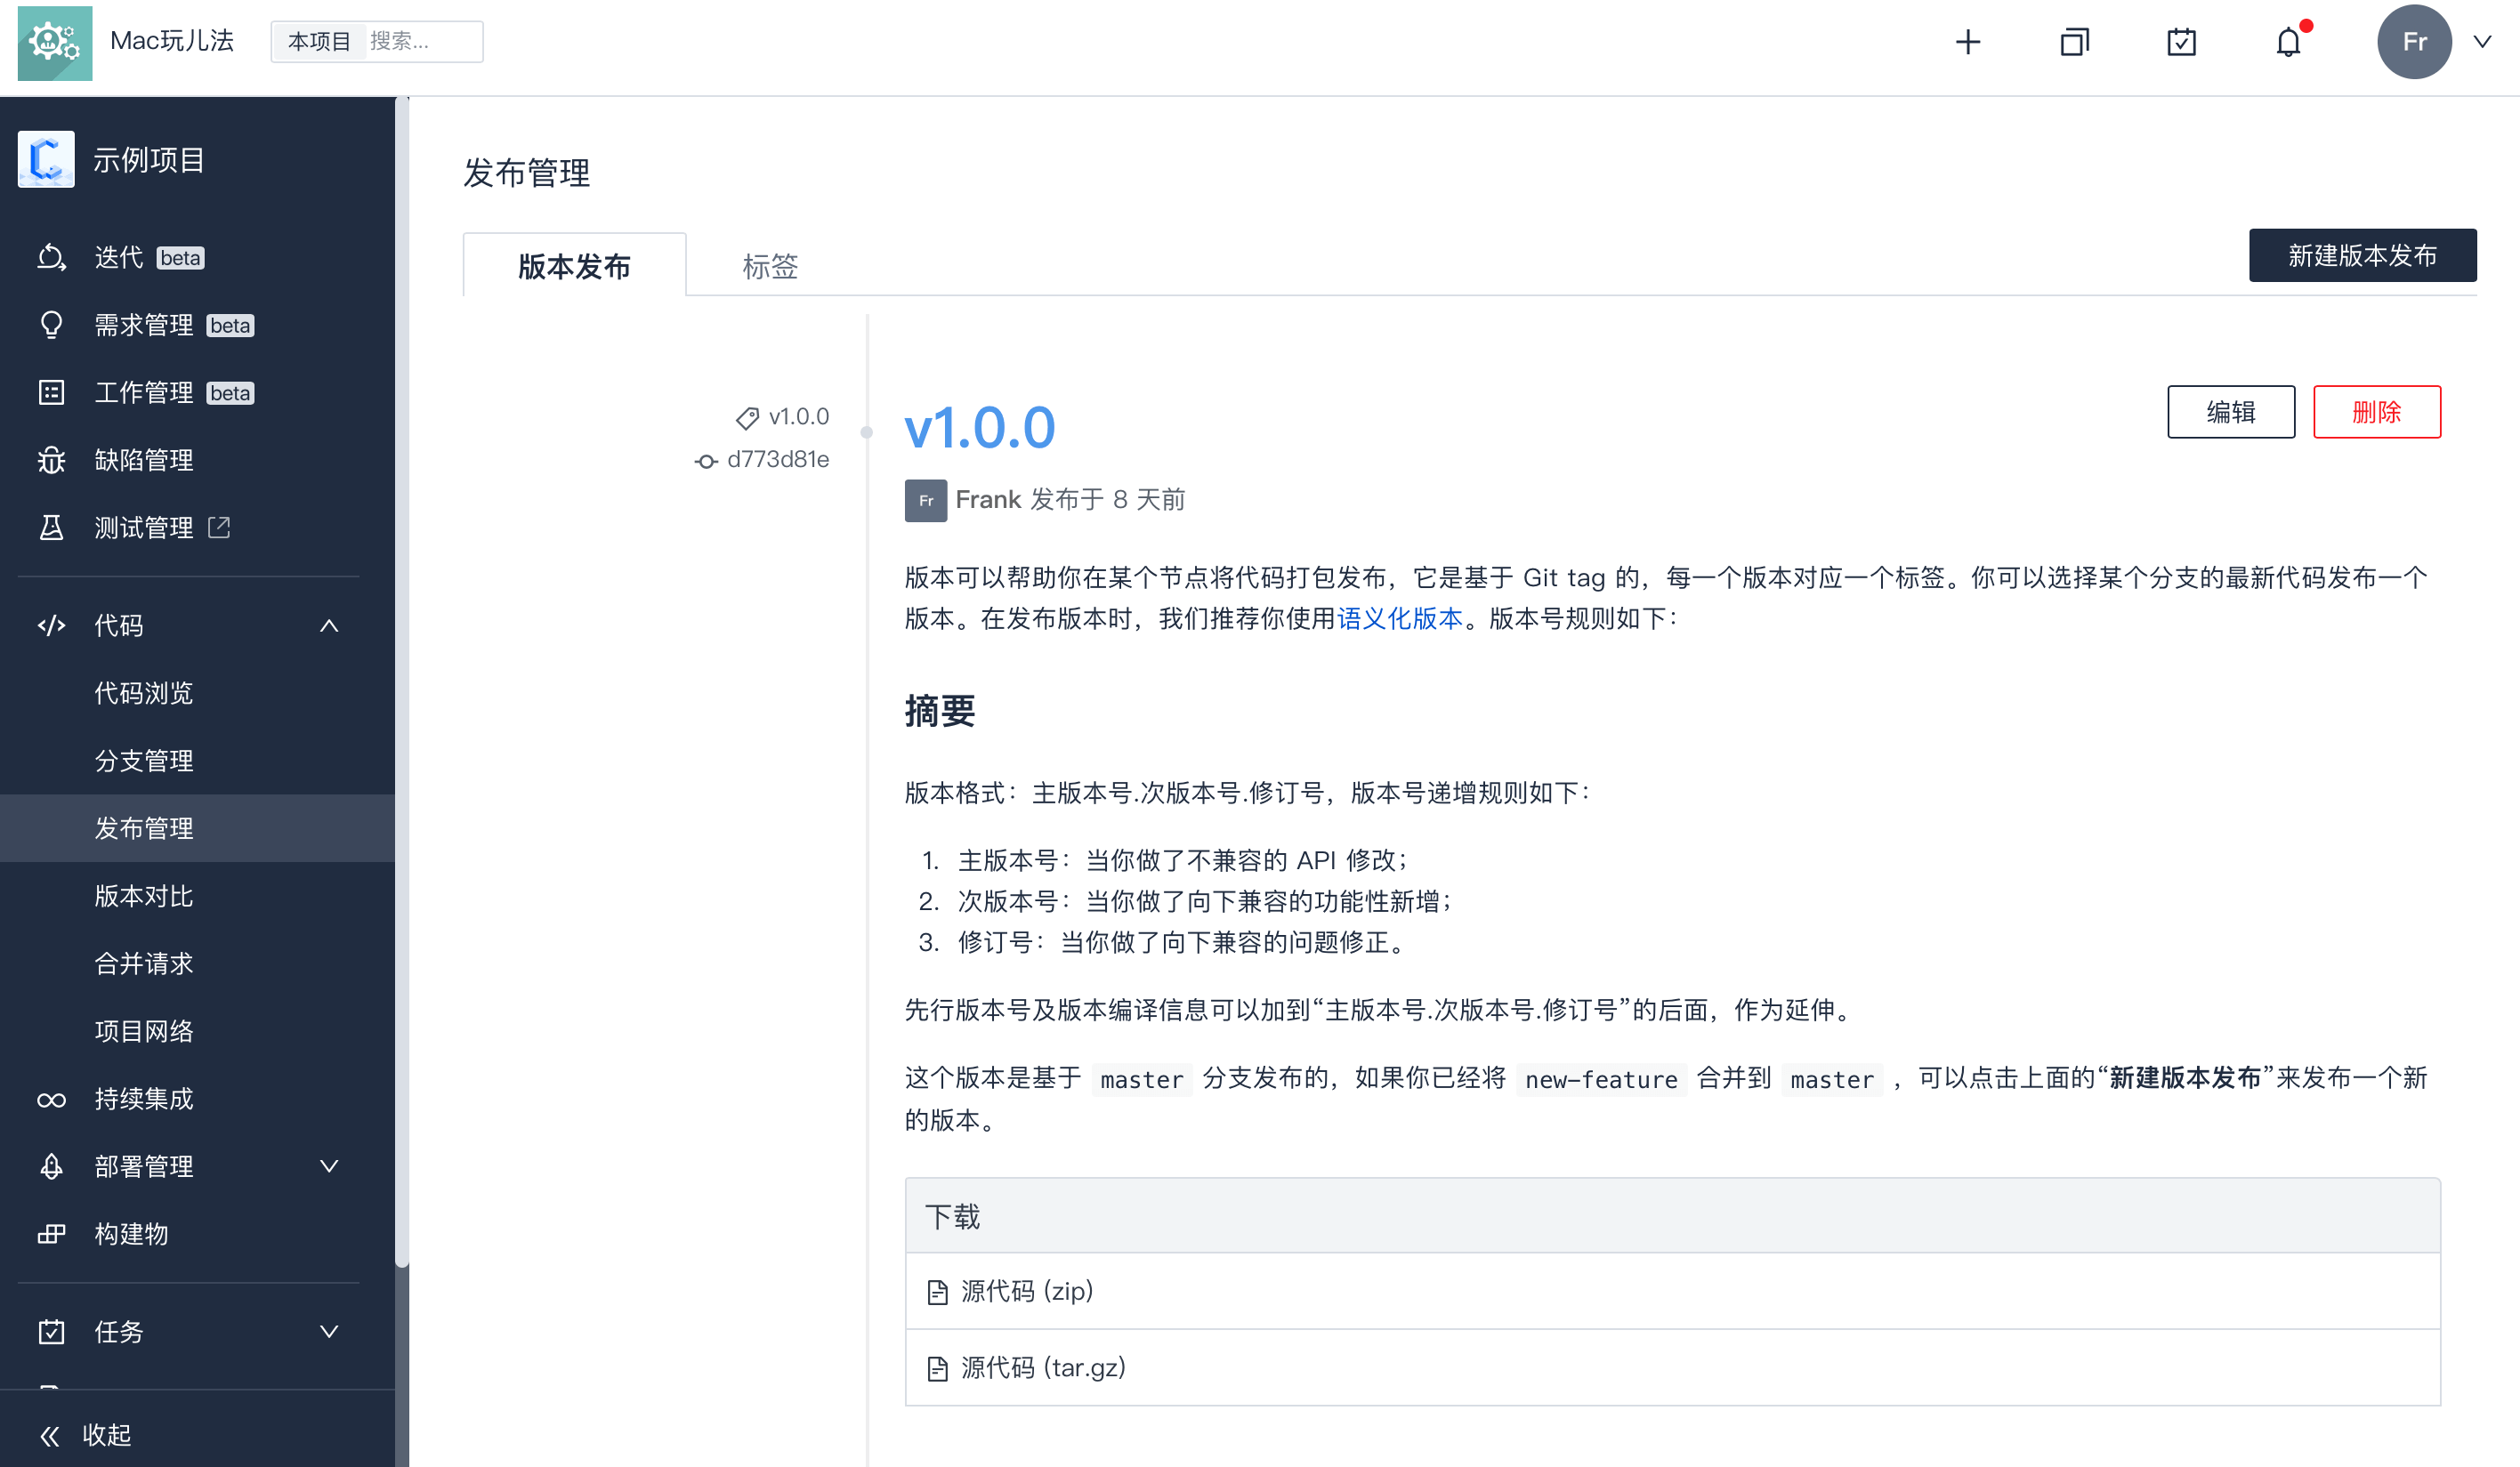The height and width of the screenshot is (1467, 2520).
Task: Expand the 部署管理 chevron
Action: click(329, 1166)
